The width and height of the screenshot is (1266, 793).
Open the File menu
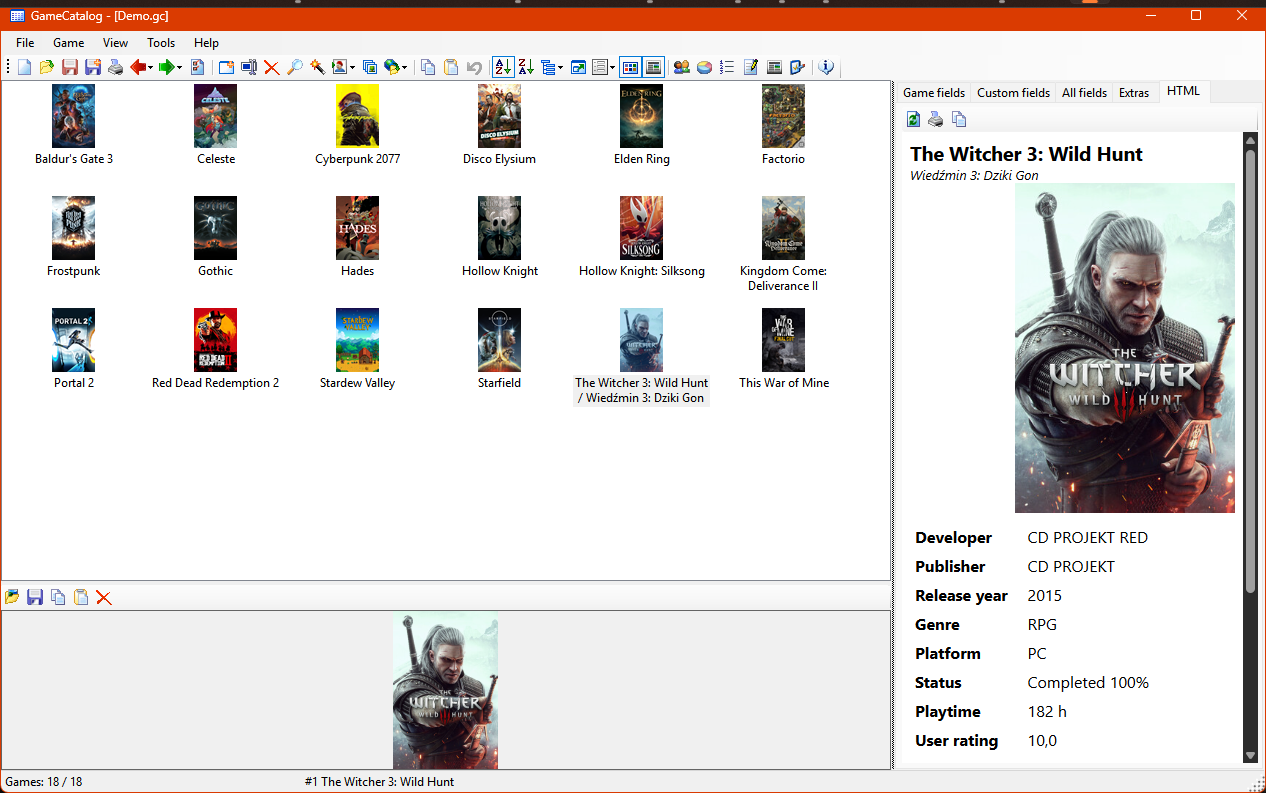[x=25, y=43]
